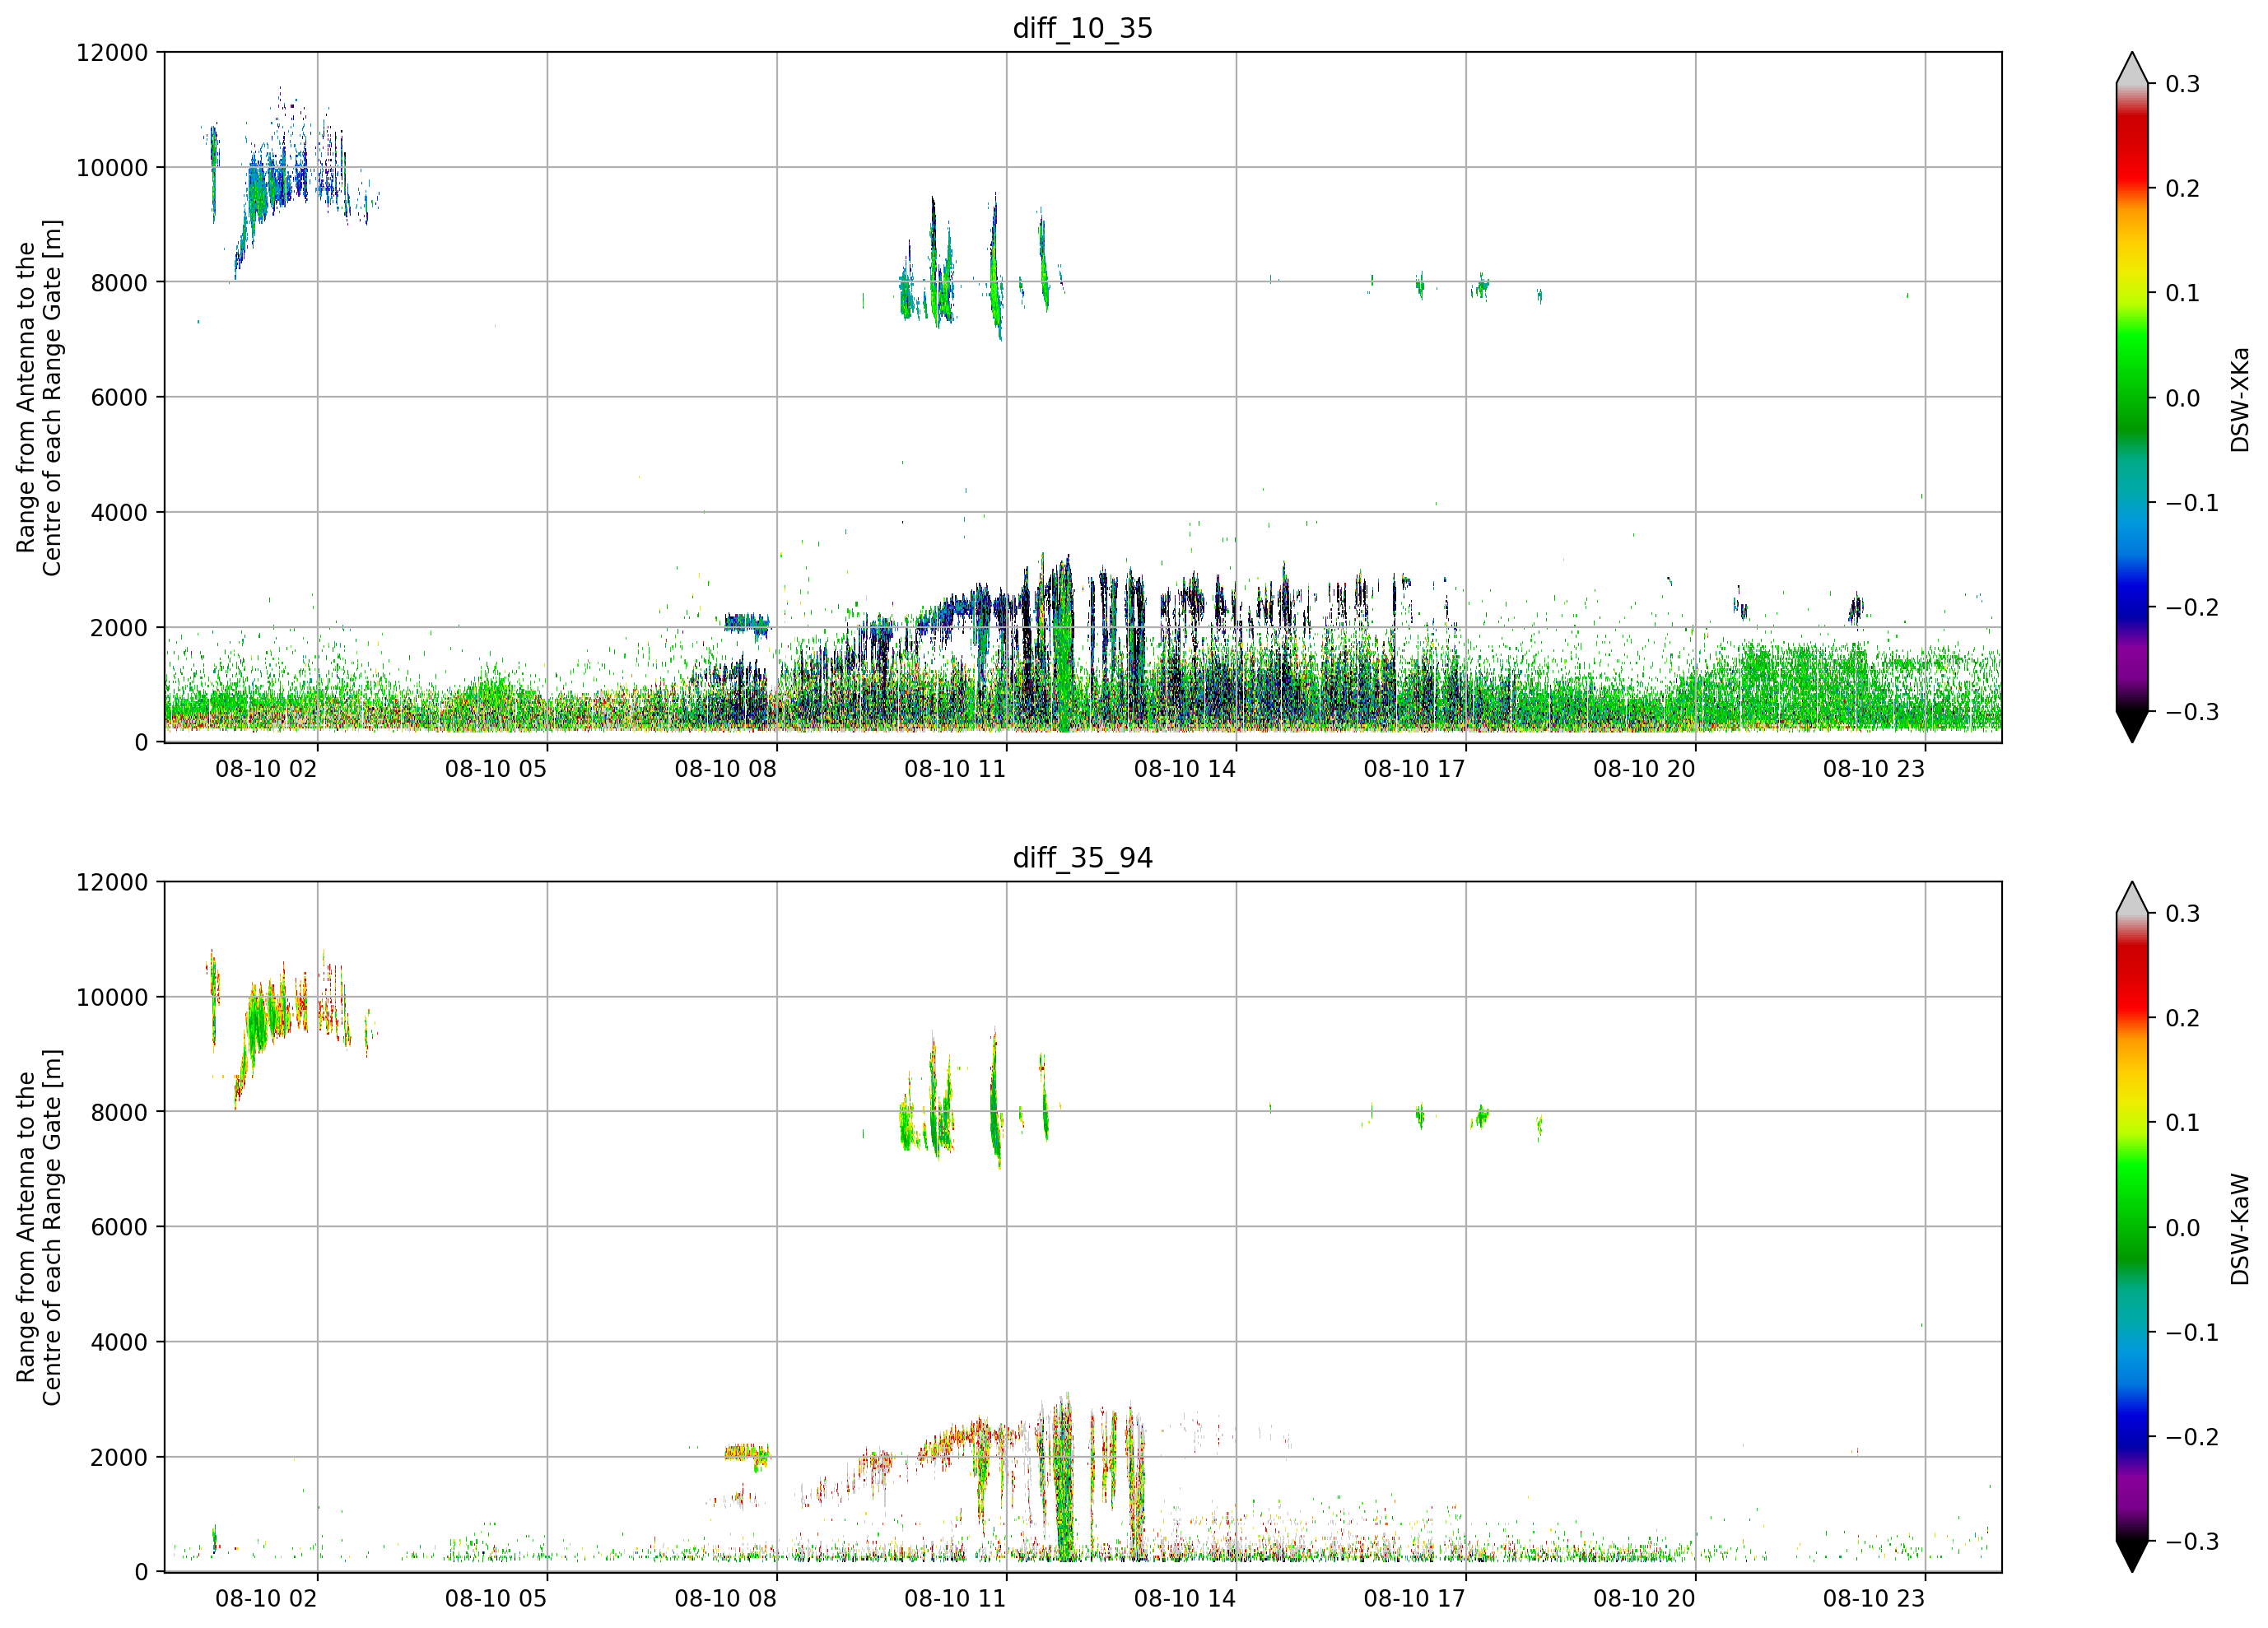
Task: Click the bottom plot 8000 y-axis tick
Action: [x=119, y=1113]
